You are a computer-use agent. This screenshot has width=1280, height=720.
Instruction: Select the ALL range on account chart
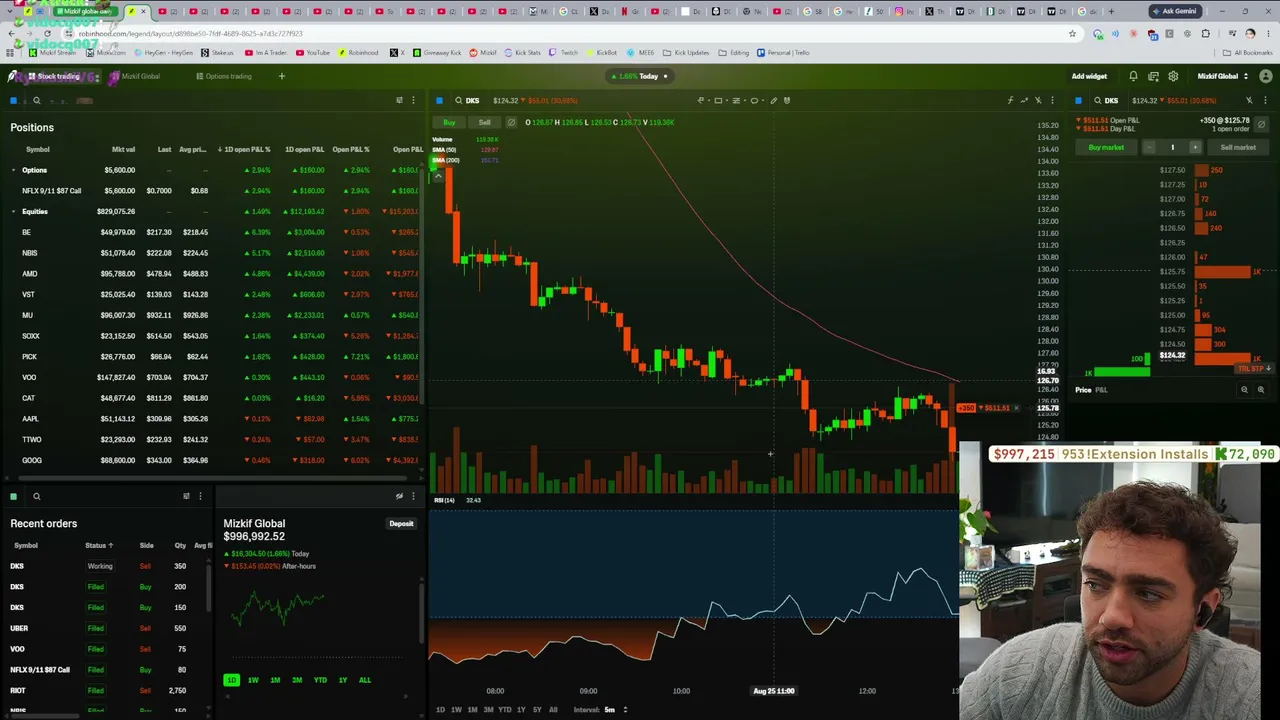[364, 680]
